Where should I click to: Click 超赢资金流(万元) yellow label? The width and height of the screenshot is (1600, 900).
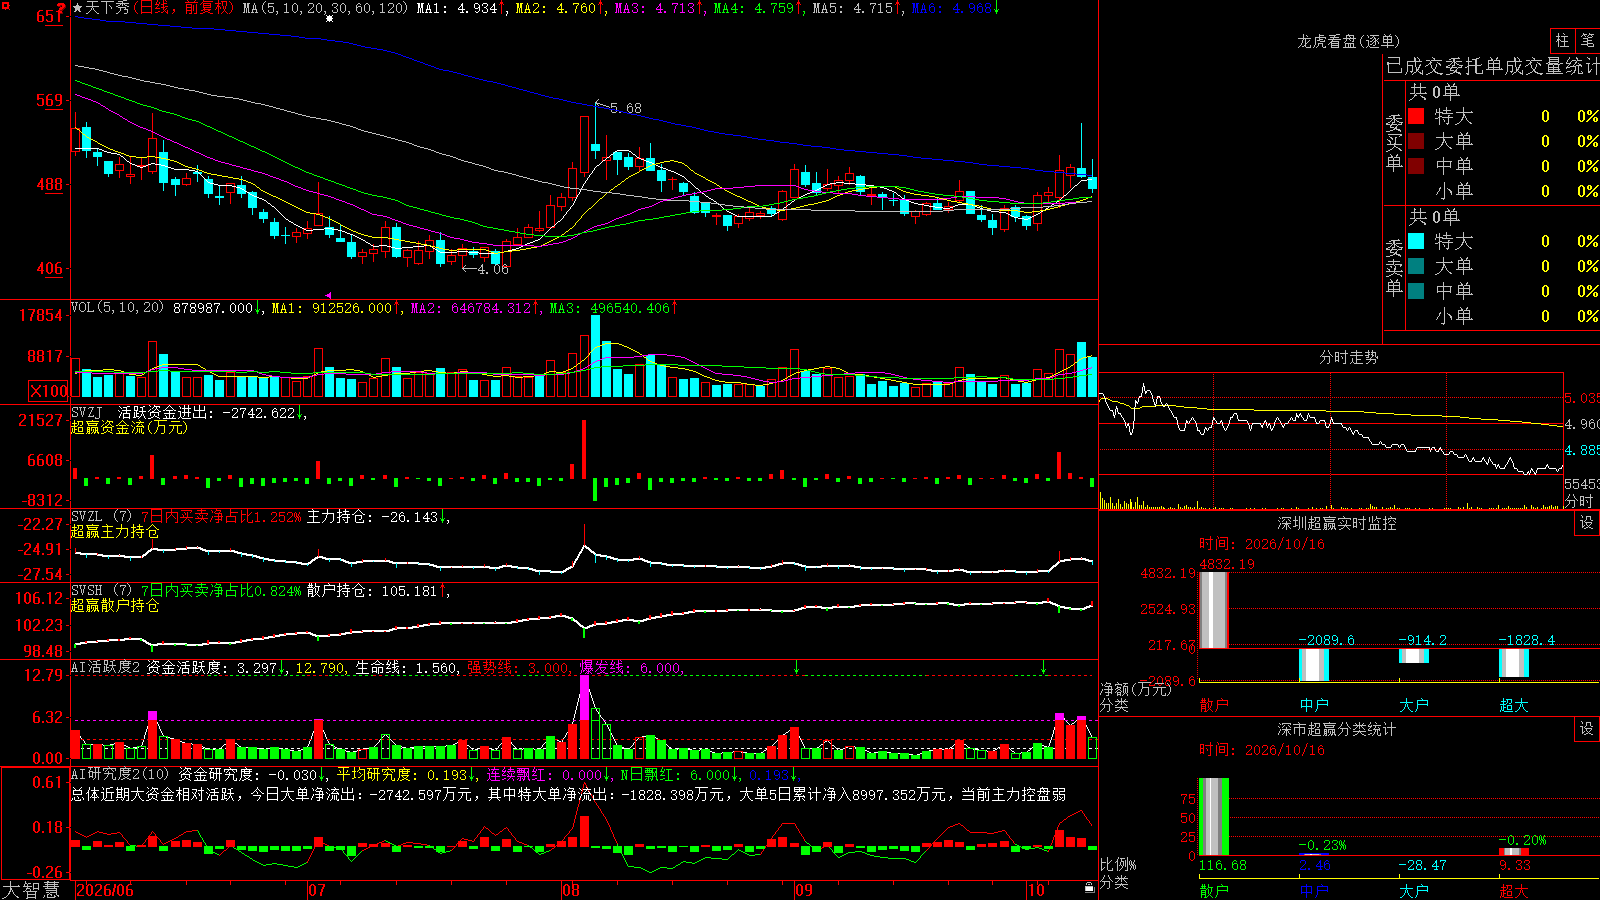tap(129, 427)
